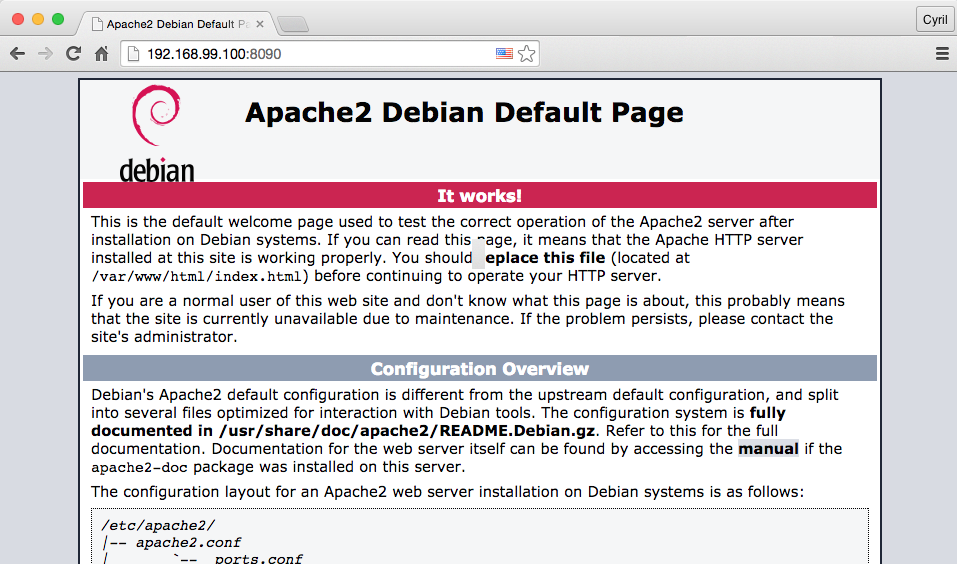Screen dimensions: 957x564
Task: Go back to the previous page
Action: pyautogui.click(x=18, y=54)
